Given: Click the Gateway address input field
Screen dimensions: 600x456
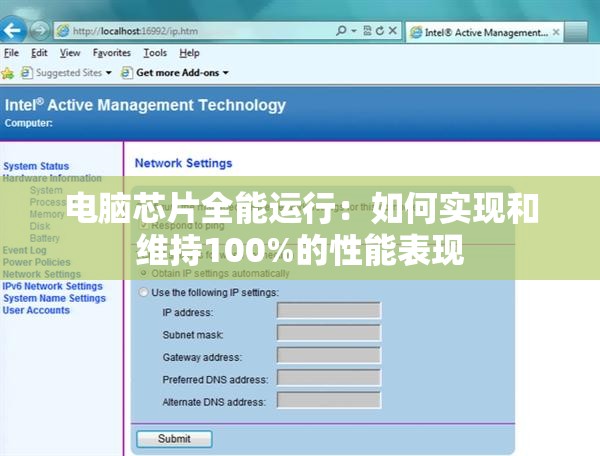Looking at the screenshot, I should click(329, 355).
